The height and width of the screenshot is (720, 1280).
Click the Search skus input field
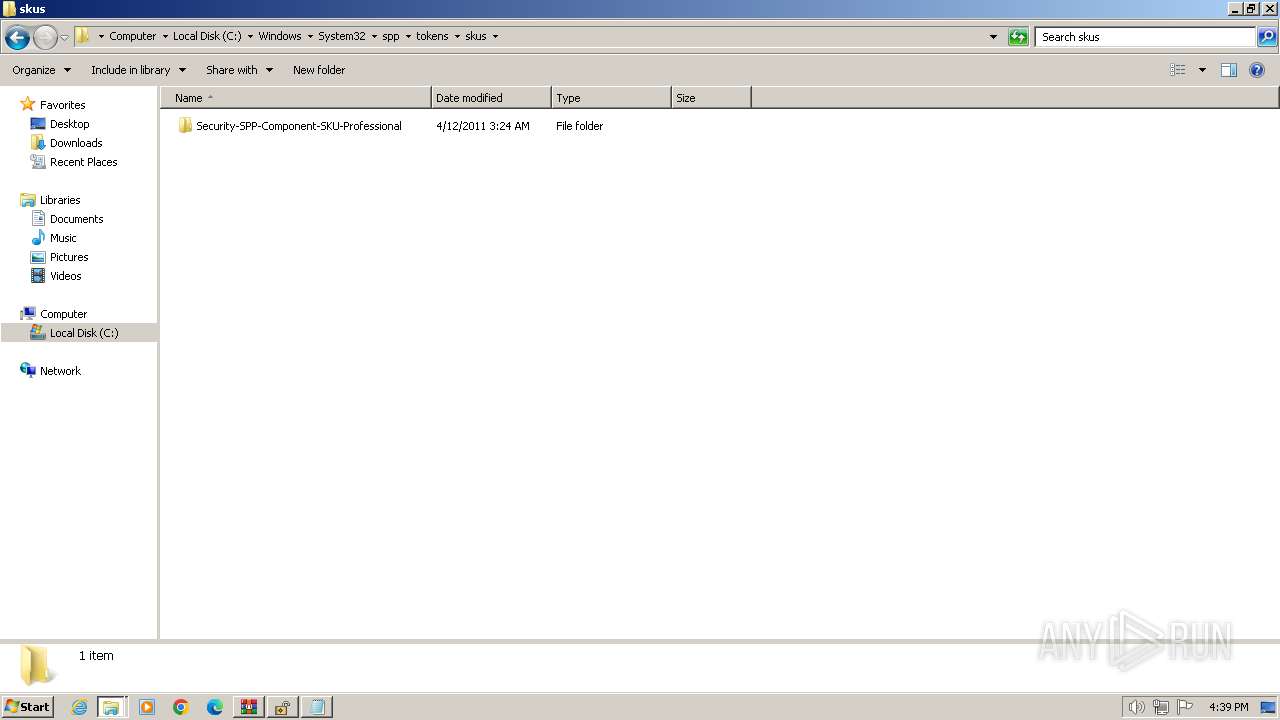(1145, 37)
